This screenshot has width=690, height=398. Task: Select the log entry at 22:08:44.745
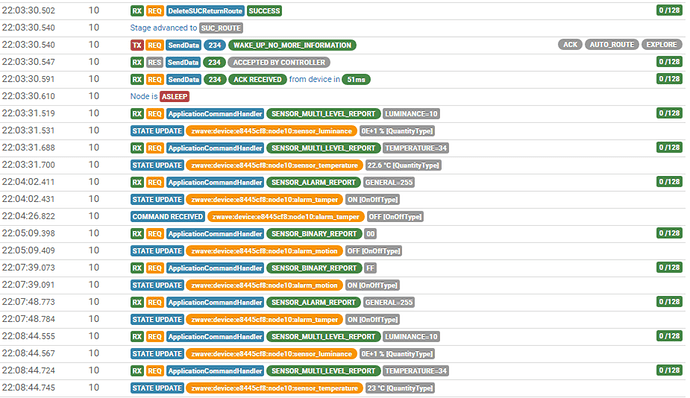[x=343, y=388]
